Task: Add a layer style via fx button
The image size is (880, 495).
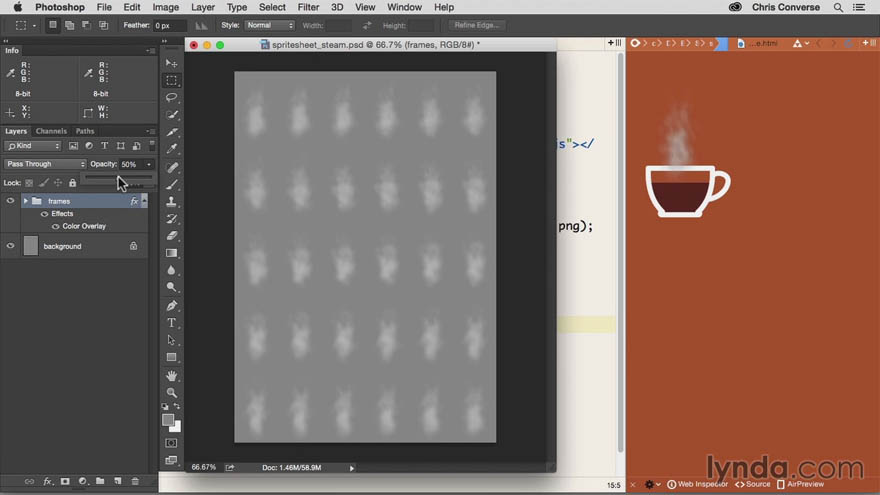Action: [48, 482]
